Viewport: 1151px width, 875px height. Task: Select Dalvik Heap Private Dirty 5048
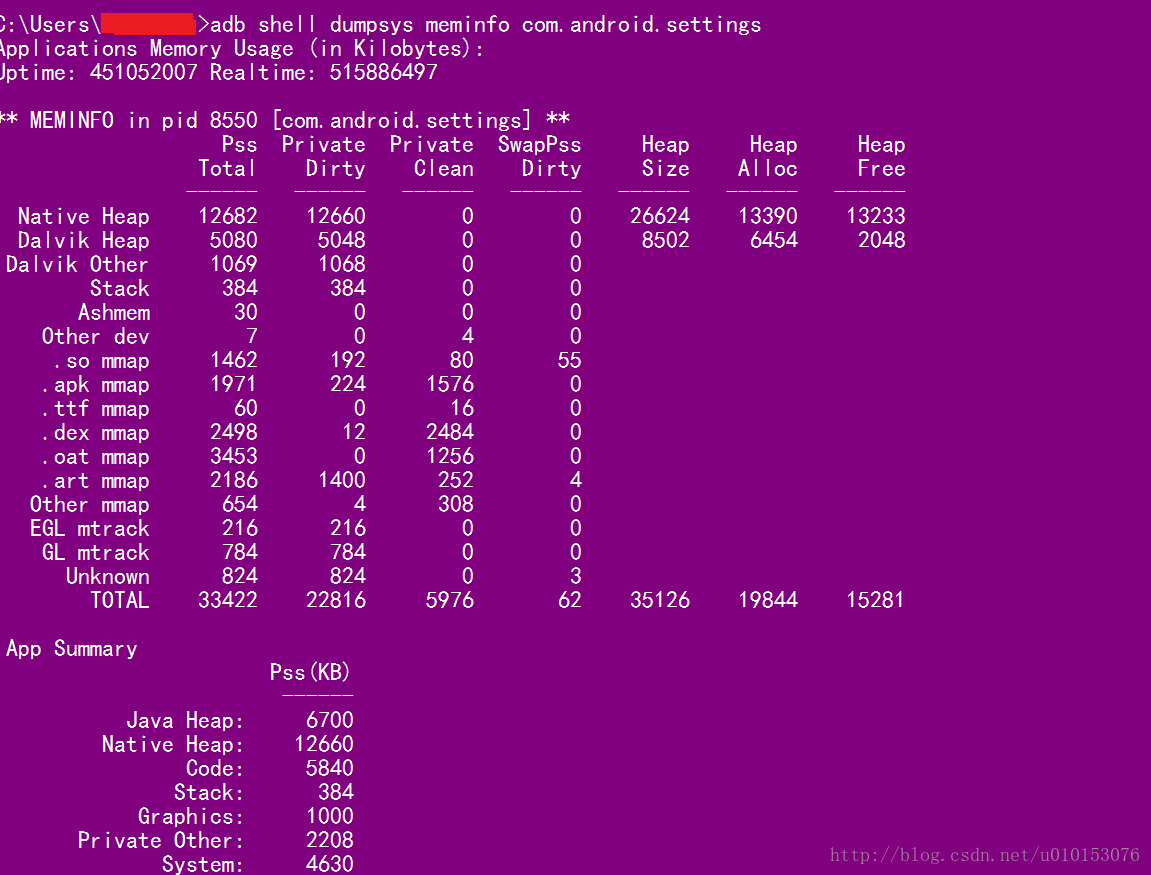(341, 240)
